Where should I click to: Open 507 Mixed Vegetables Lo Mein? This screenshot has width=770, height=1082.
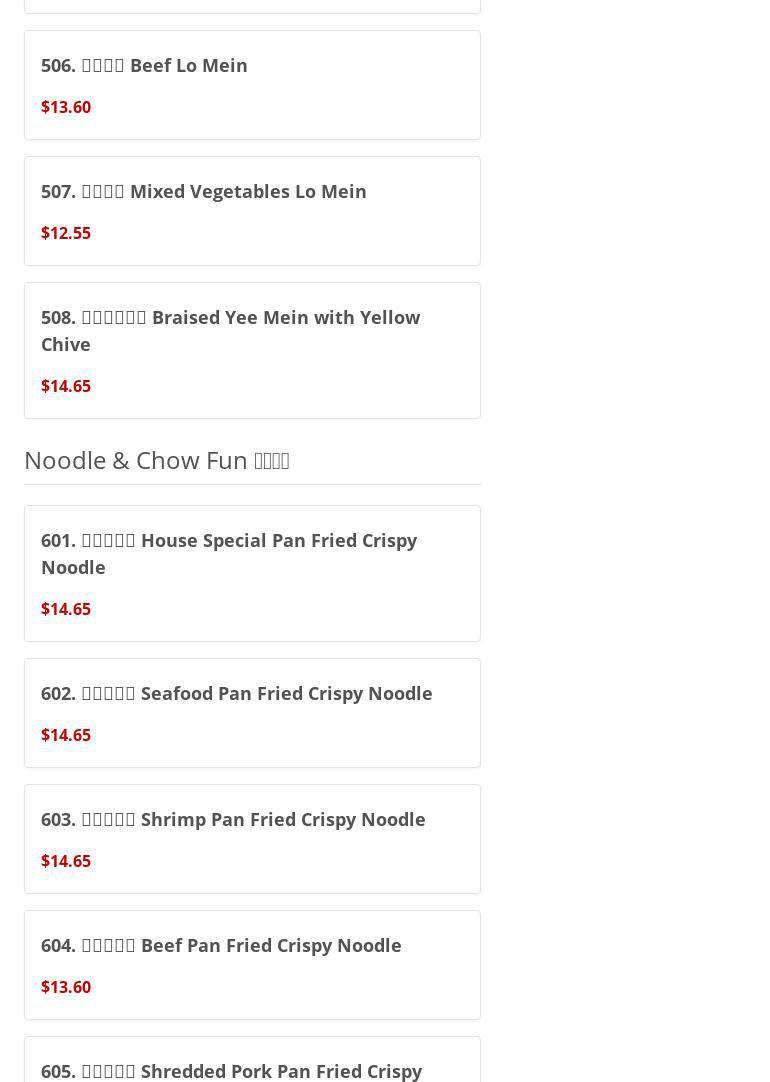(203, 191)
